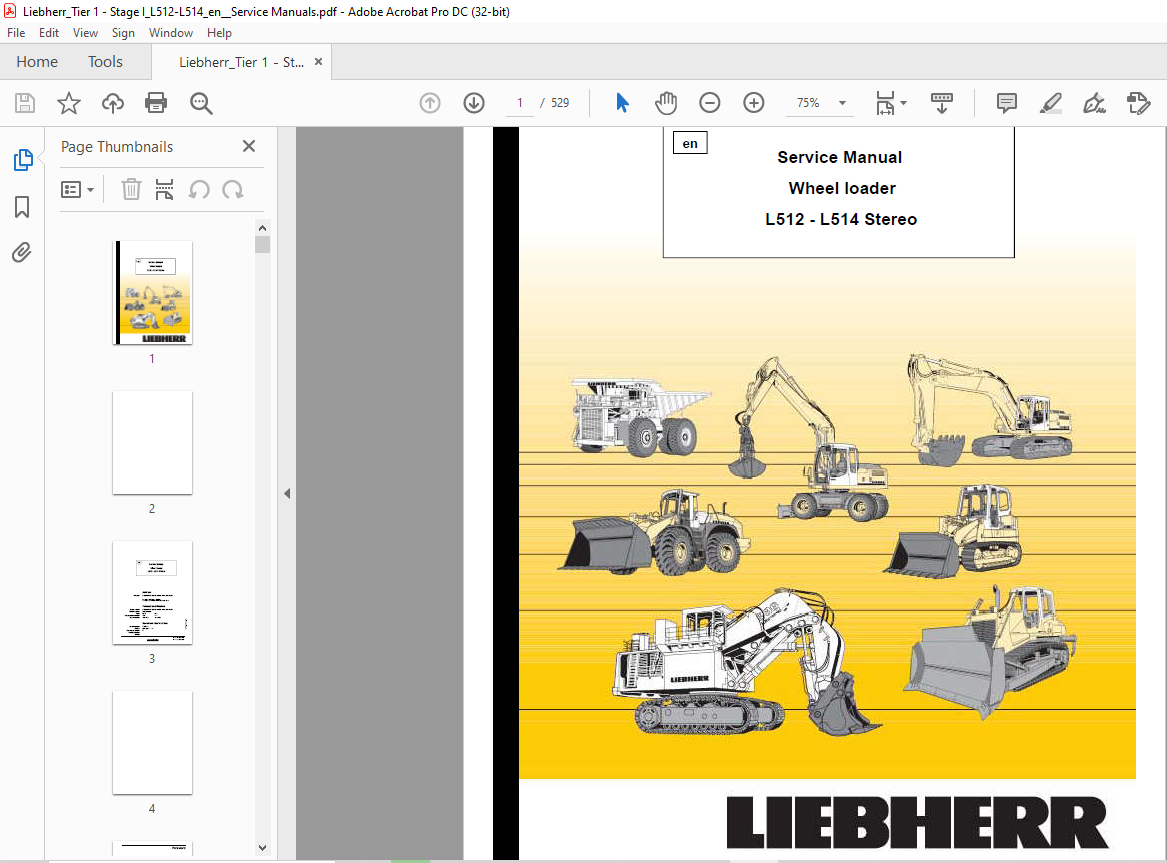Open fit page options icon

pyautogui.click(x=885, y=103)
